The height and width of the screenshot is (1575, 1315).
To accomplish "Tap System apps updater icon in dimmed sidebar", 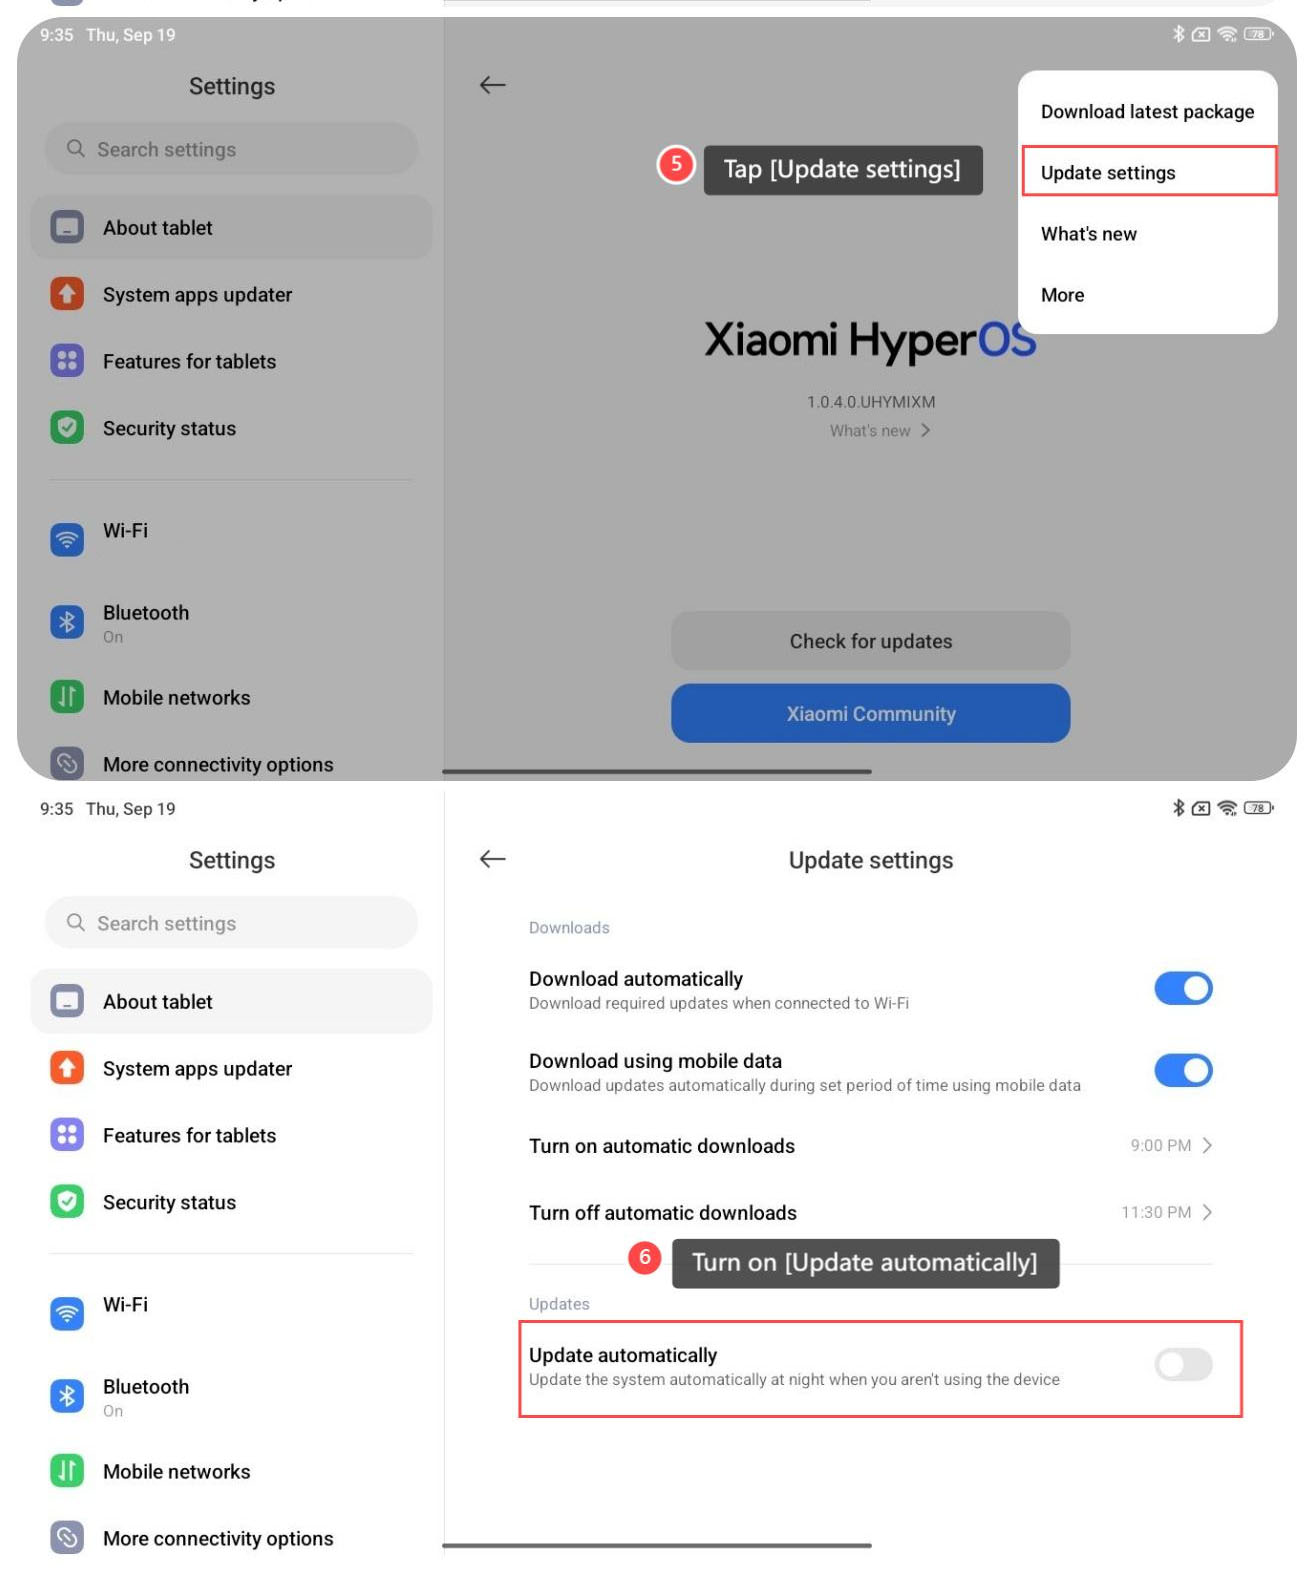I will click(67, 294).
